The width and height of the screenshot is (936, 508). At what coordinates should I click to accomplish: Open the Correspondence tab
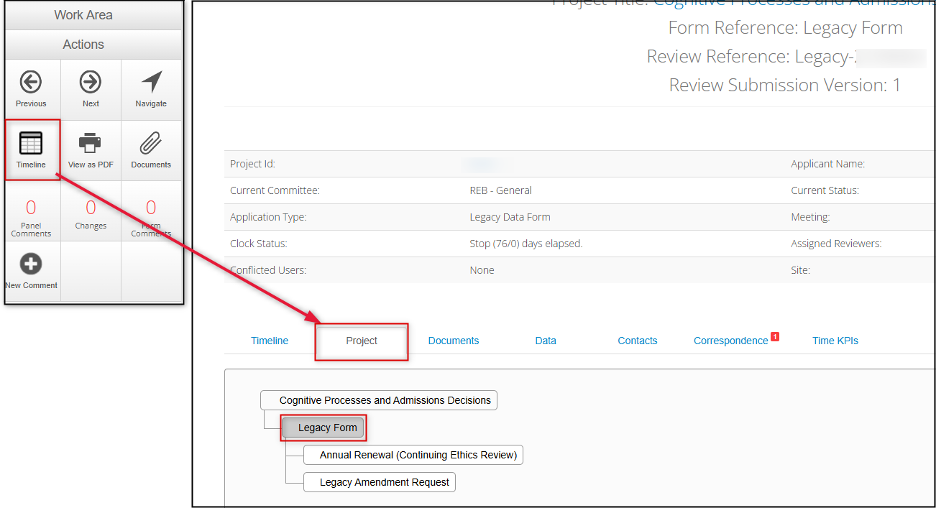pyautogui.click(x=731, y=340)
